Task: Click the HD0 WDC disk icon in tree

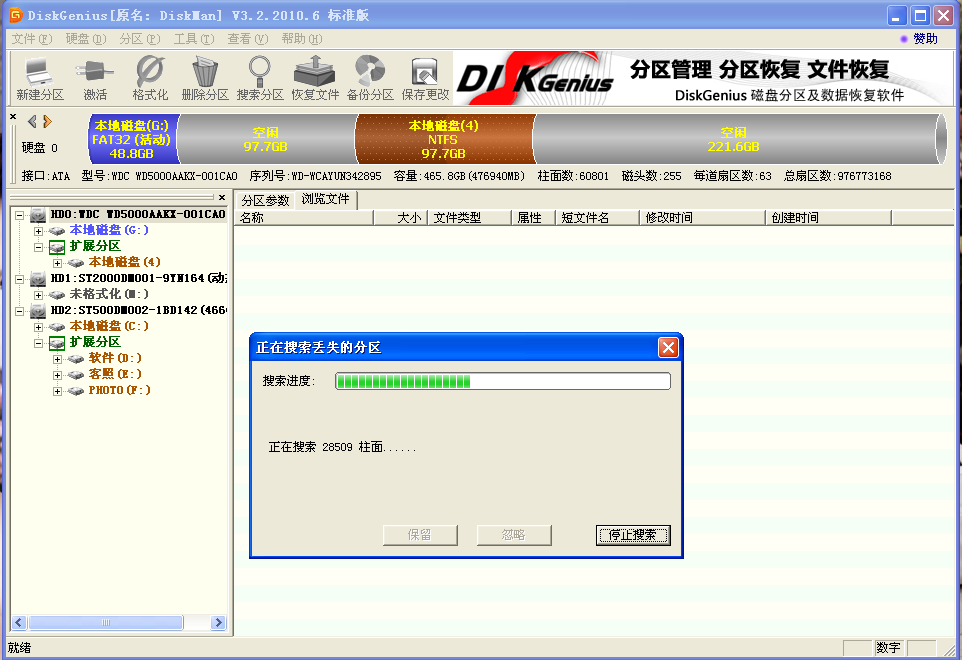Action: (38, 215)
